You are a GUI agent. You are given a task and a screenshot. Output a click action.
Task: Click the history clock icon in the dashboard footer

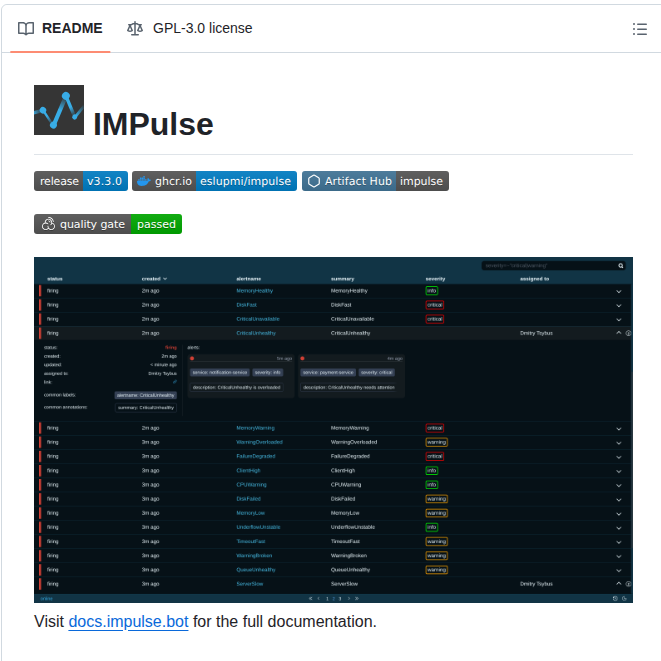(x=615, y=598)
